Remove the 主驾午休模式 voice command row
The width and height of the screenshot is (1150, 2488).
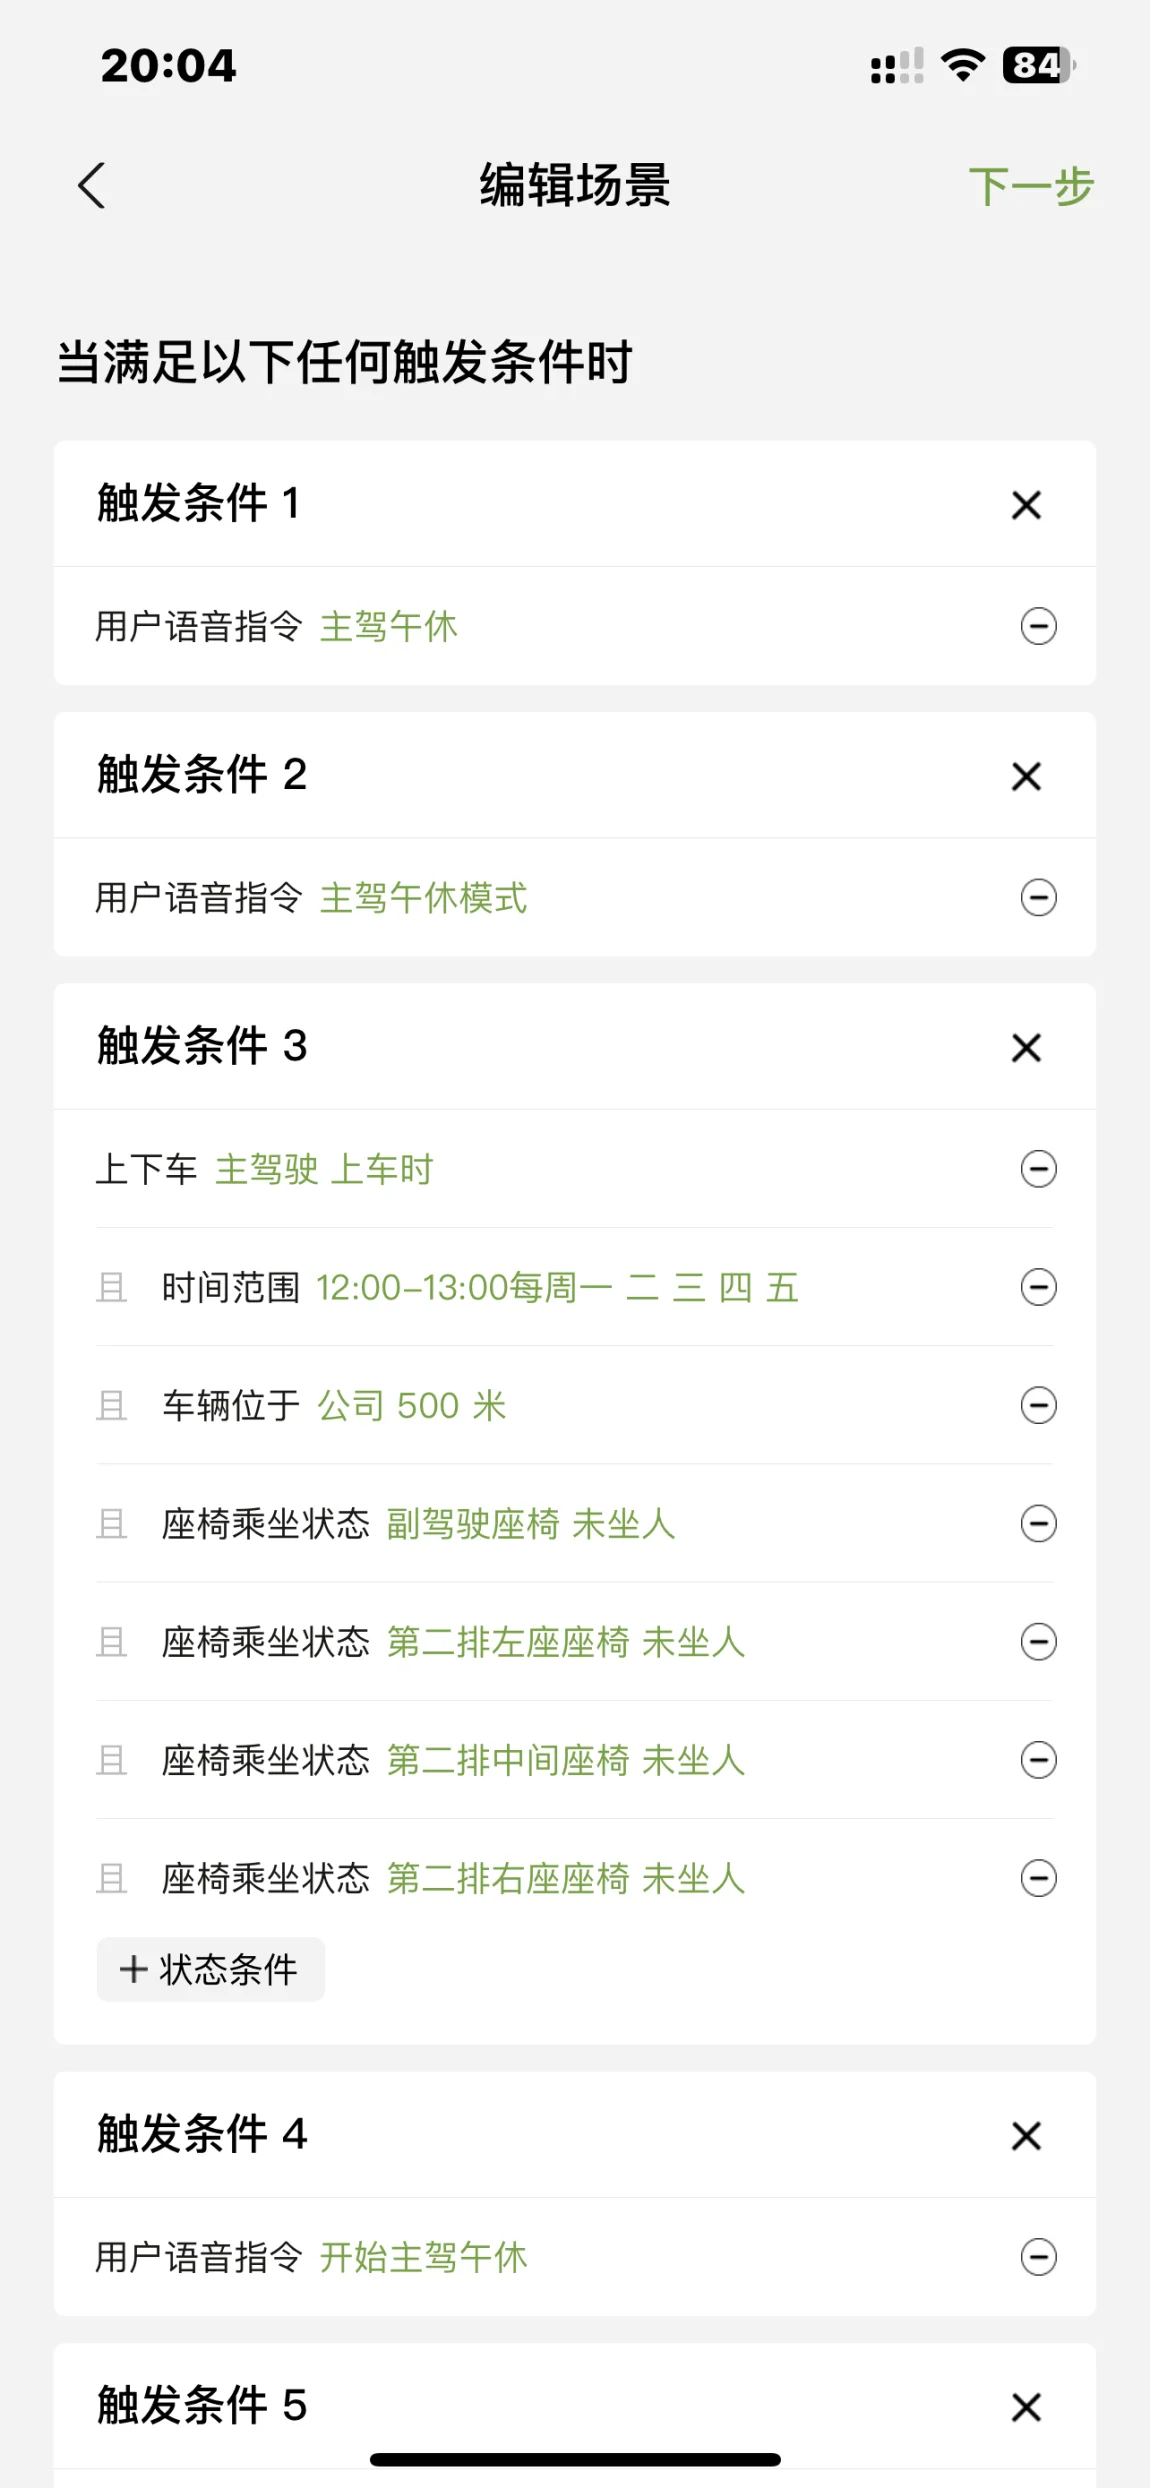coord(1038,898)
